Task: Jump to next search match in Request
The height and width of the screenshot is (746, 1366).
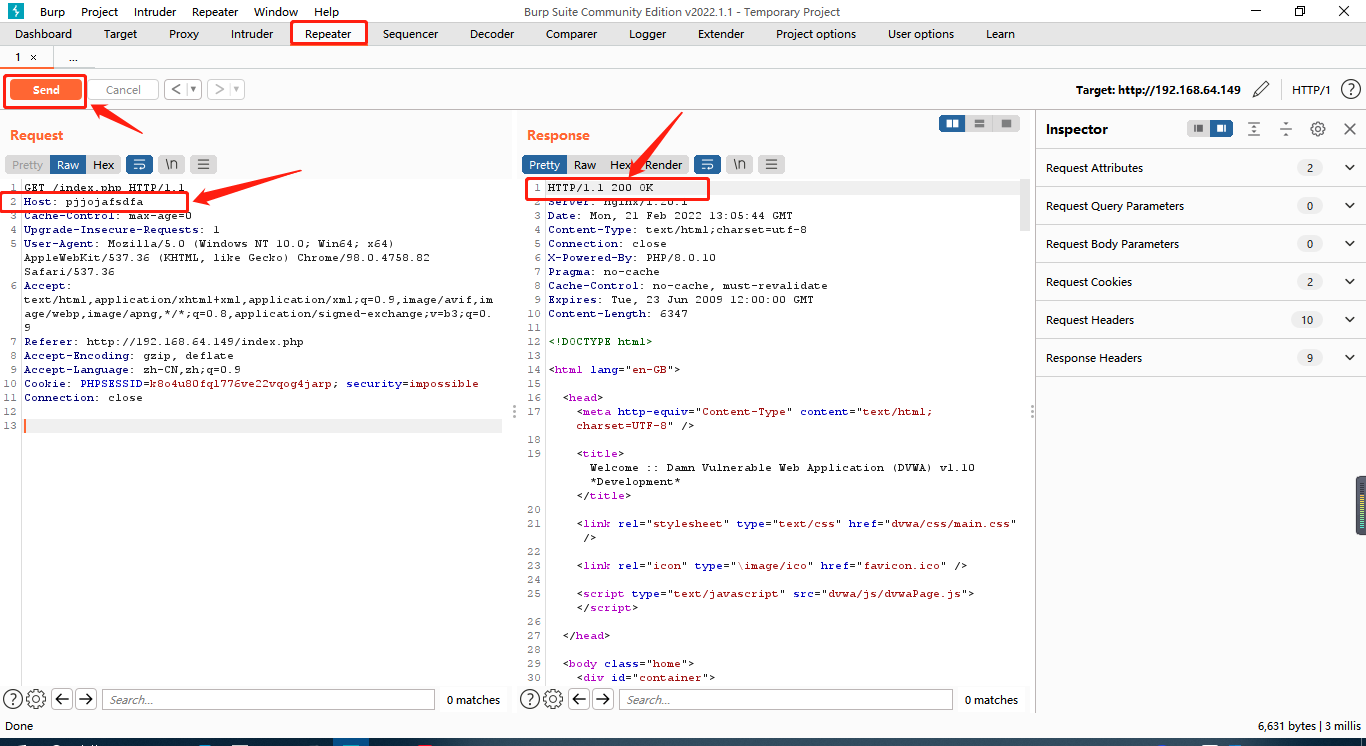Action: coord(86,699)
